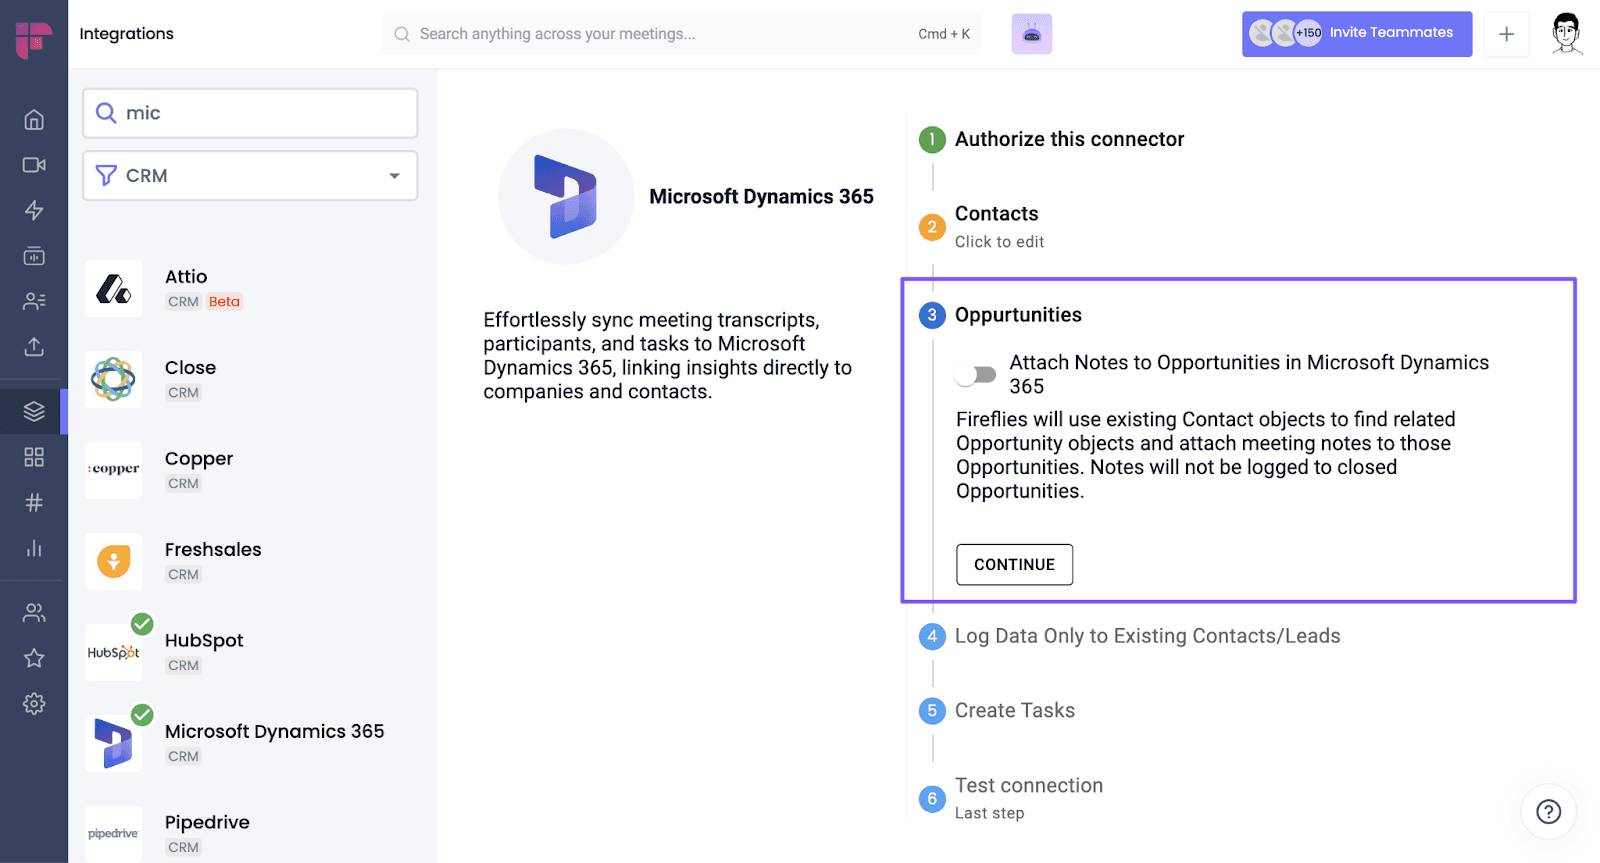The height and width of the screenshot is (863, 1600).
Task: Click the Upload icon in sidebar
Action: pyautogui.click(x=34, y=347)
